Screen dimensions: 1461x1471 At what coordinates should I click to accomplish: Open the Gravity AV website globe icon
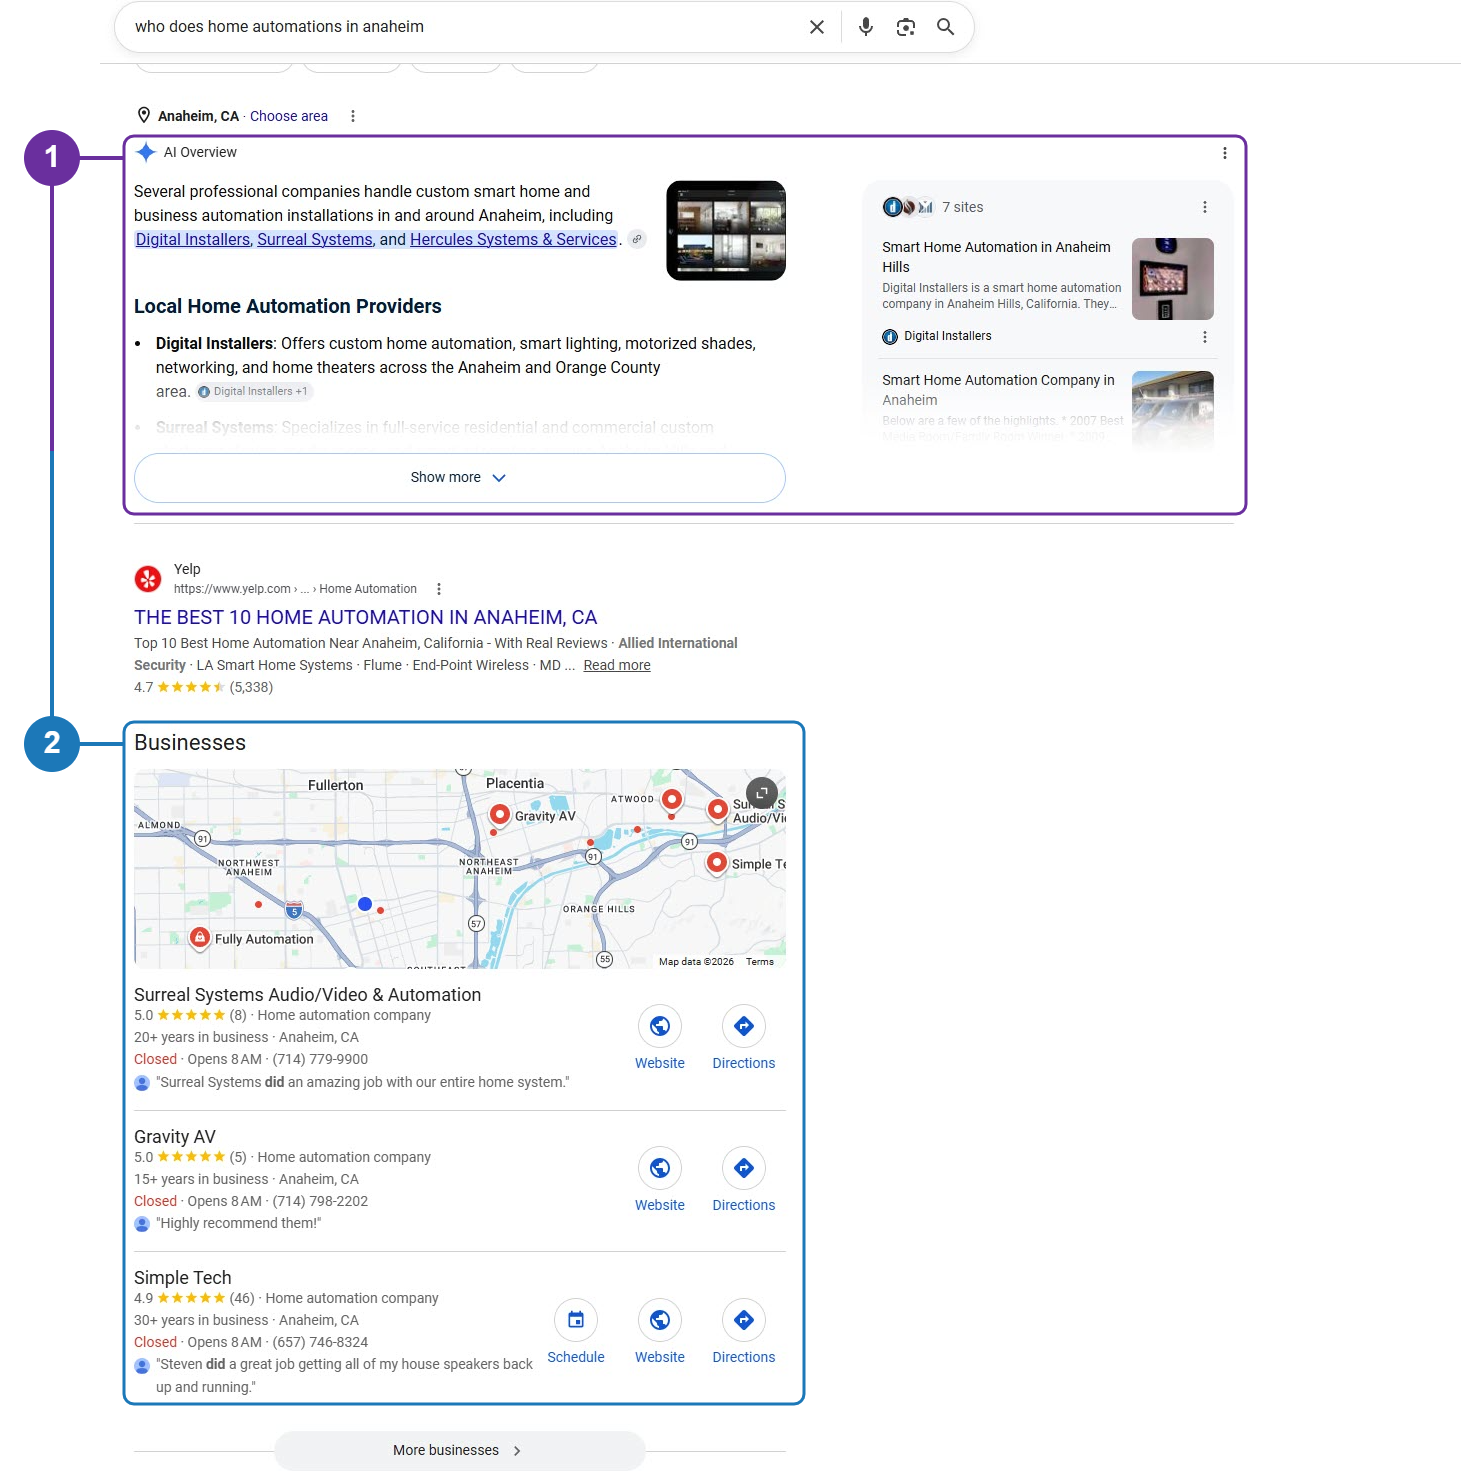coord(660,1168)
